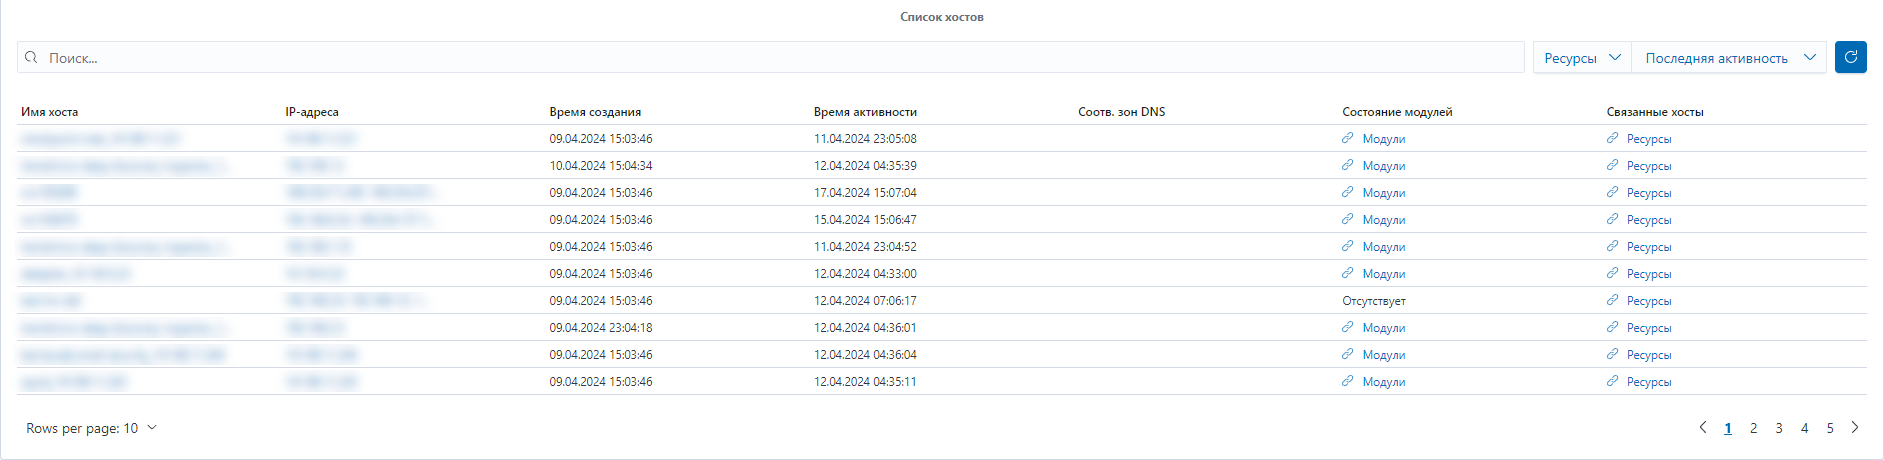Open Ресурсы link for row active 11.04.2024 23:05:08
This screenshot has height=460, width=1884.
[1639, 139]
